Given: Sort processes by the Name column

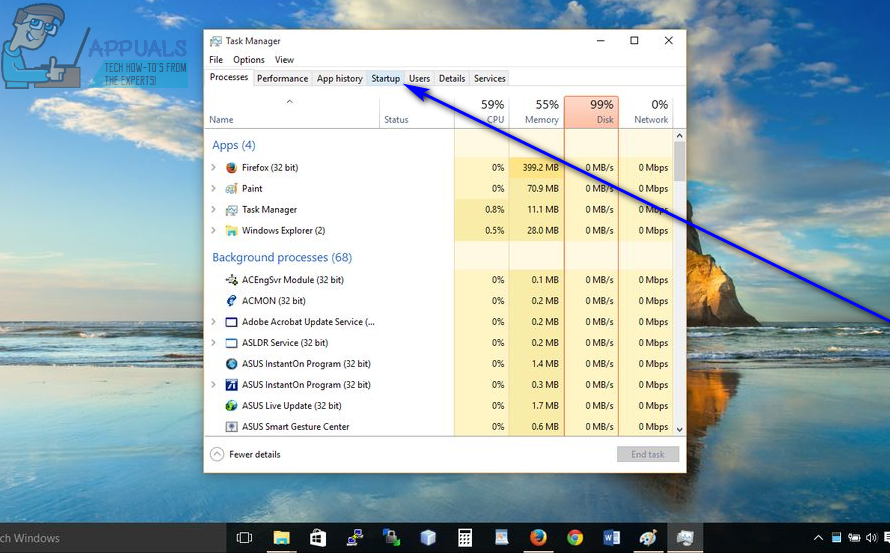Looking at the screenshot, I should click(x=292, y=112).
